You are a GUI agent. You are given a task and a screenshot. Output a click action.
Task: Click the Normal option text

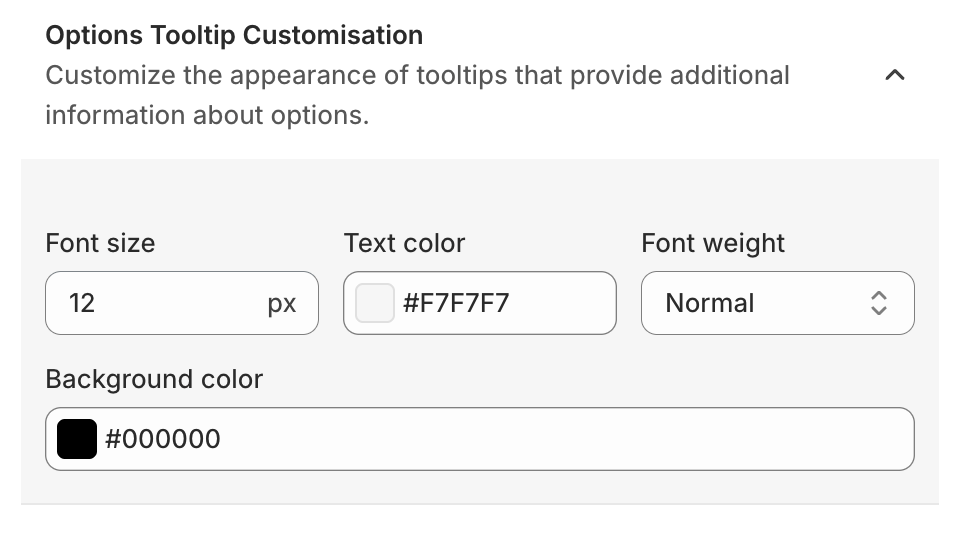coord(710,303)
